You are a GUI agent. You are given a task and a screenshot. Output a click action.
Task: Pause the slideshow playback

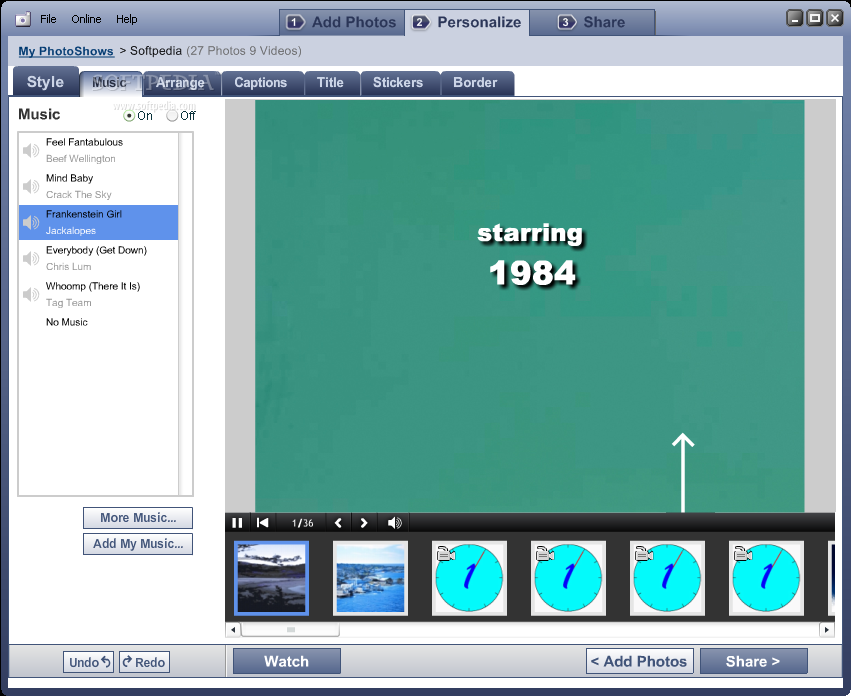tap(237, 523)
